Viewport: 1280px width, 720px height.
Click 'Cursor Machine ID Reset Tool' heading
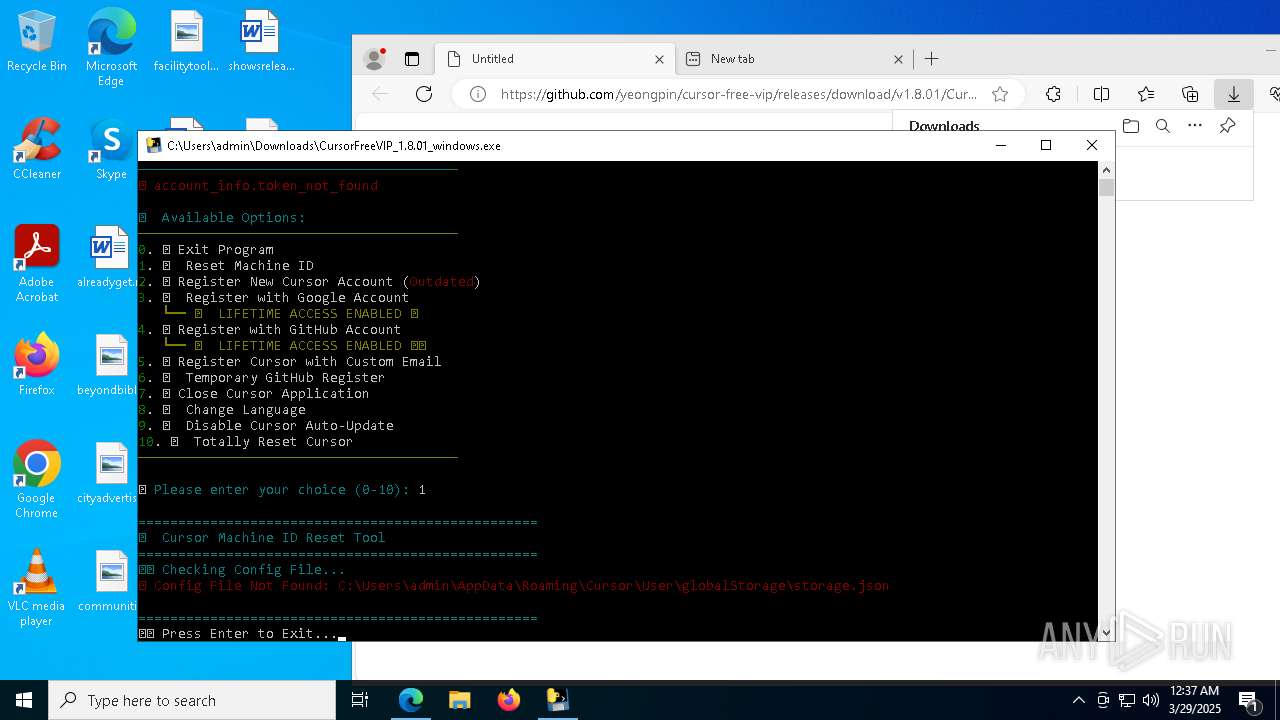(x=273, y=538)
